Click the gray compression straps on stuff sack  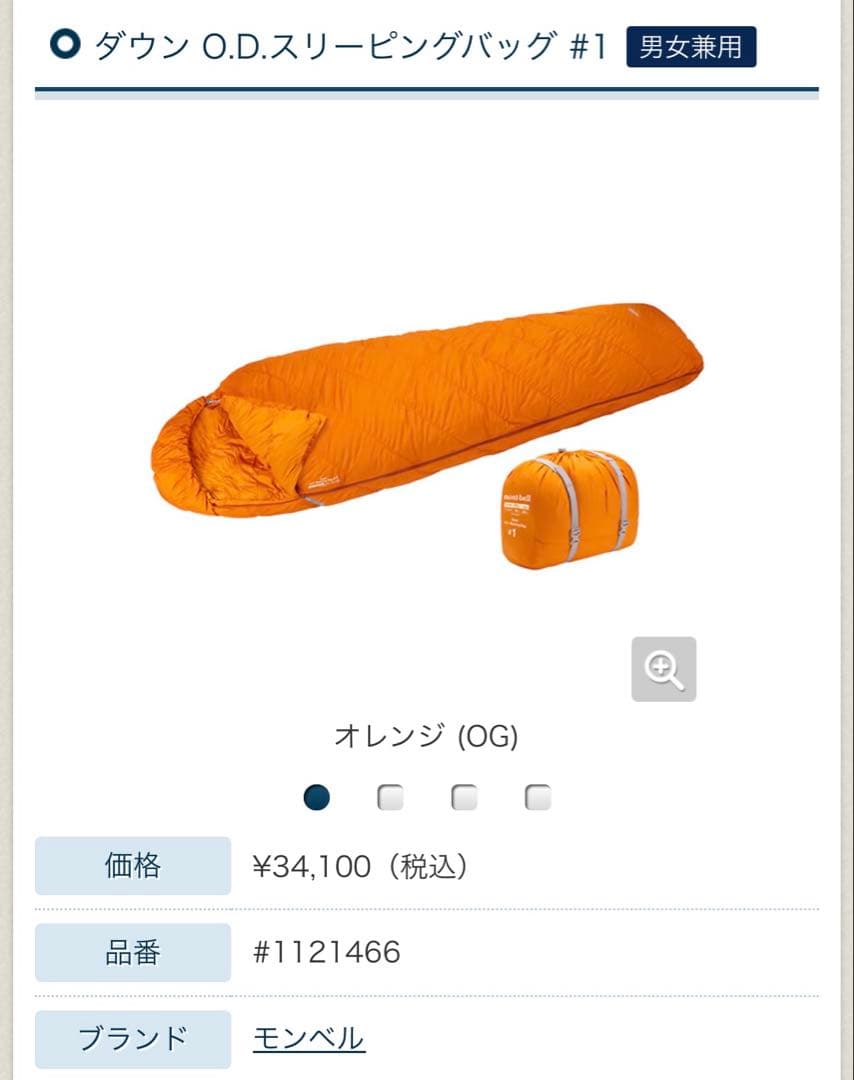[x=591, y=506]
